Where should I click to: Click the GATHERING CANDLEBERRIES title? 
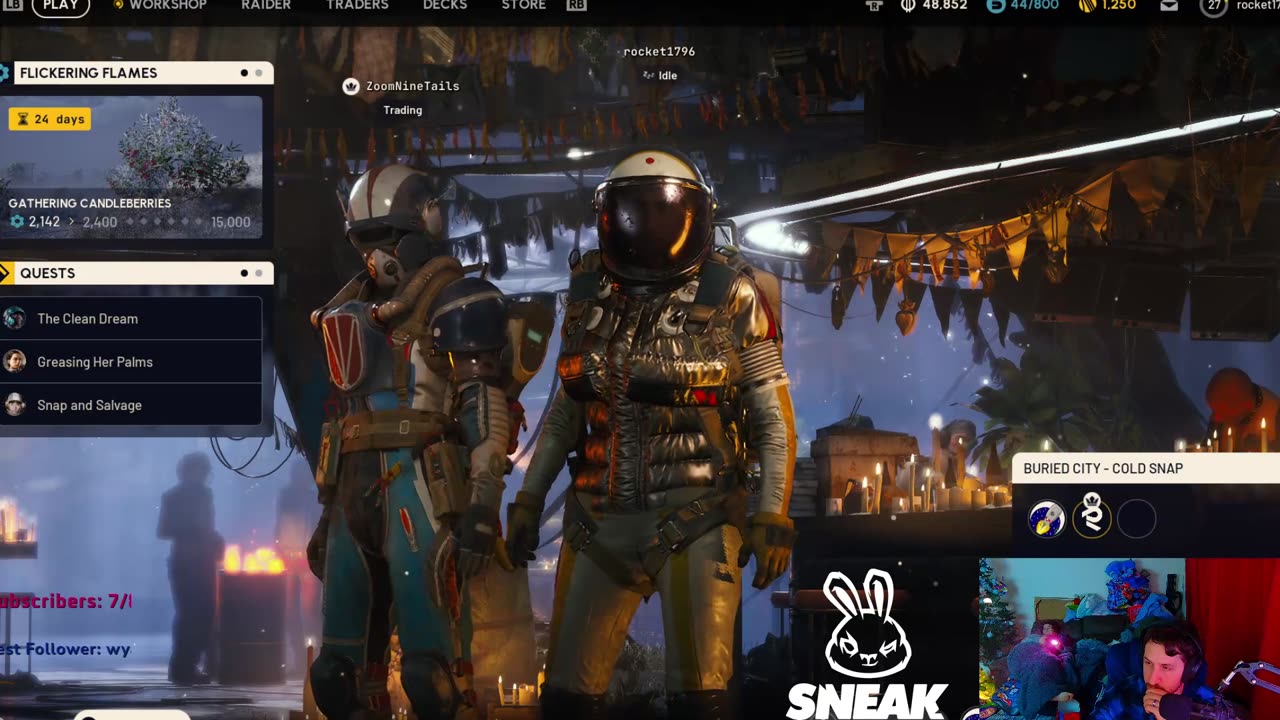click(x=90, y=203)
